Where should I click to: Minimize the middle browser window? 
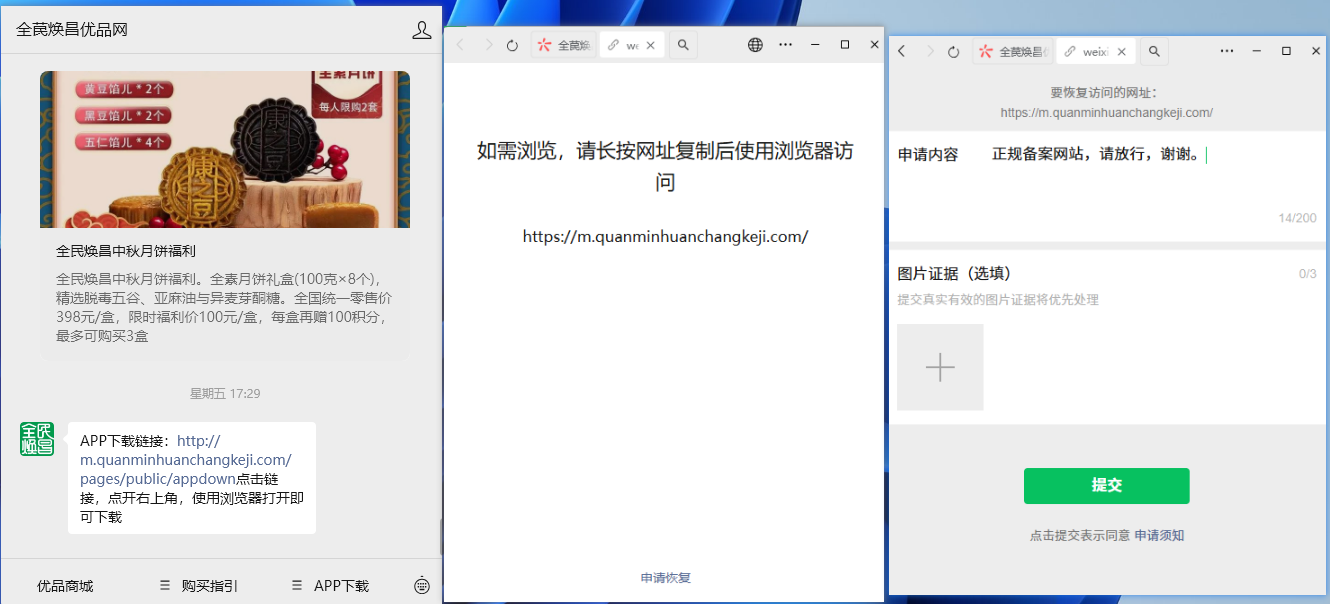(x=816, y=45)
